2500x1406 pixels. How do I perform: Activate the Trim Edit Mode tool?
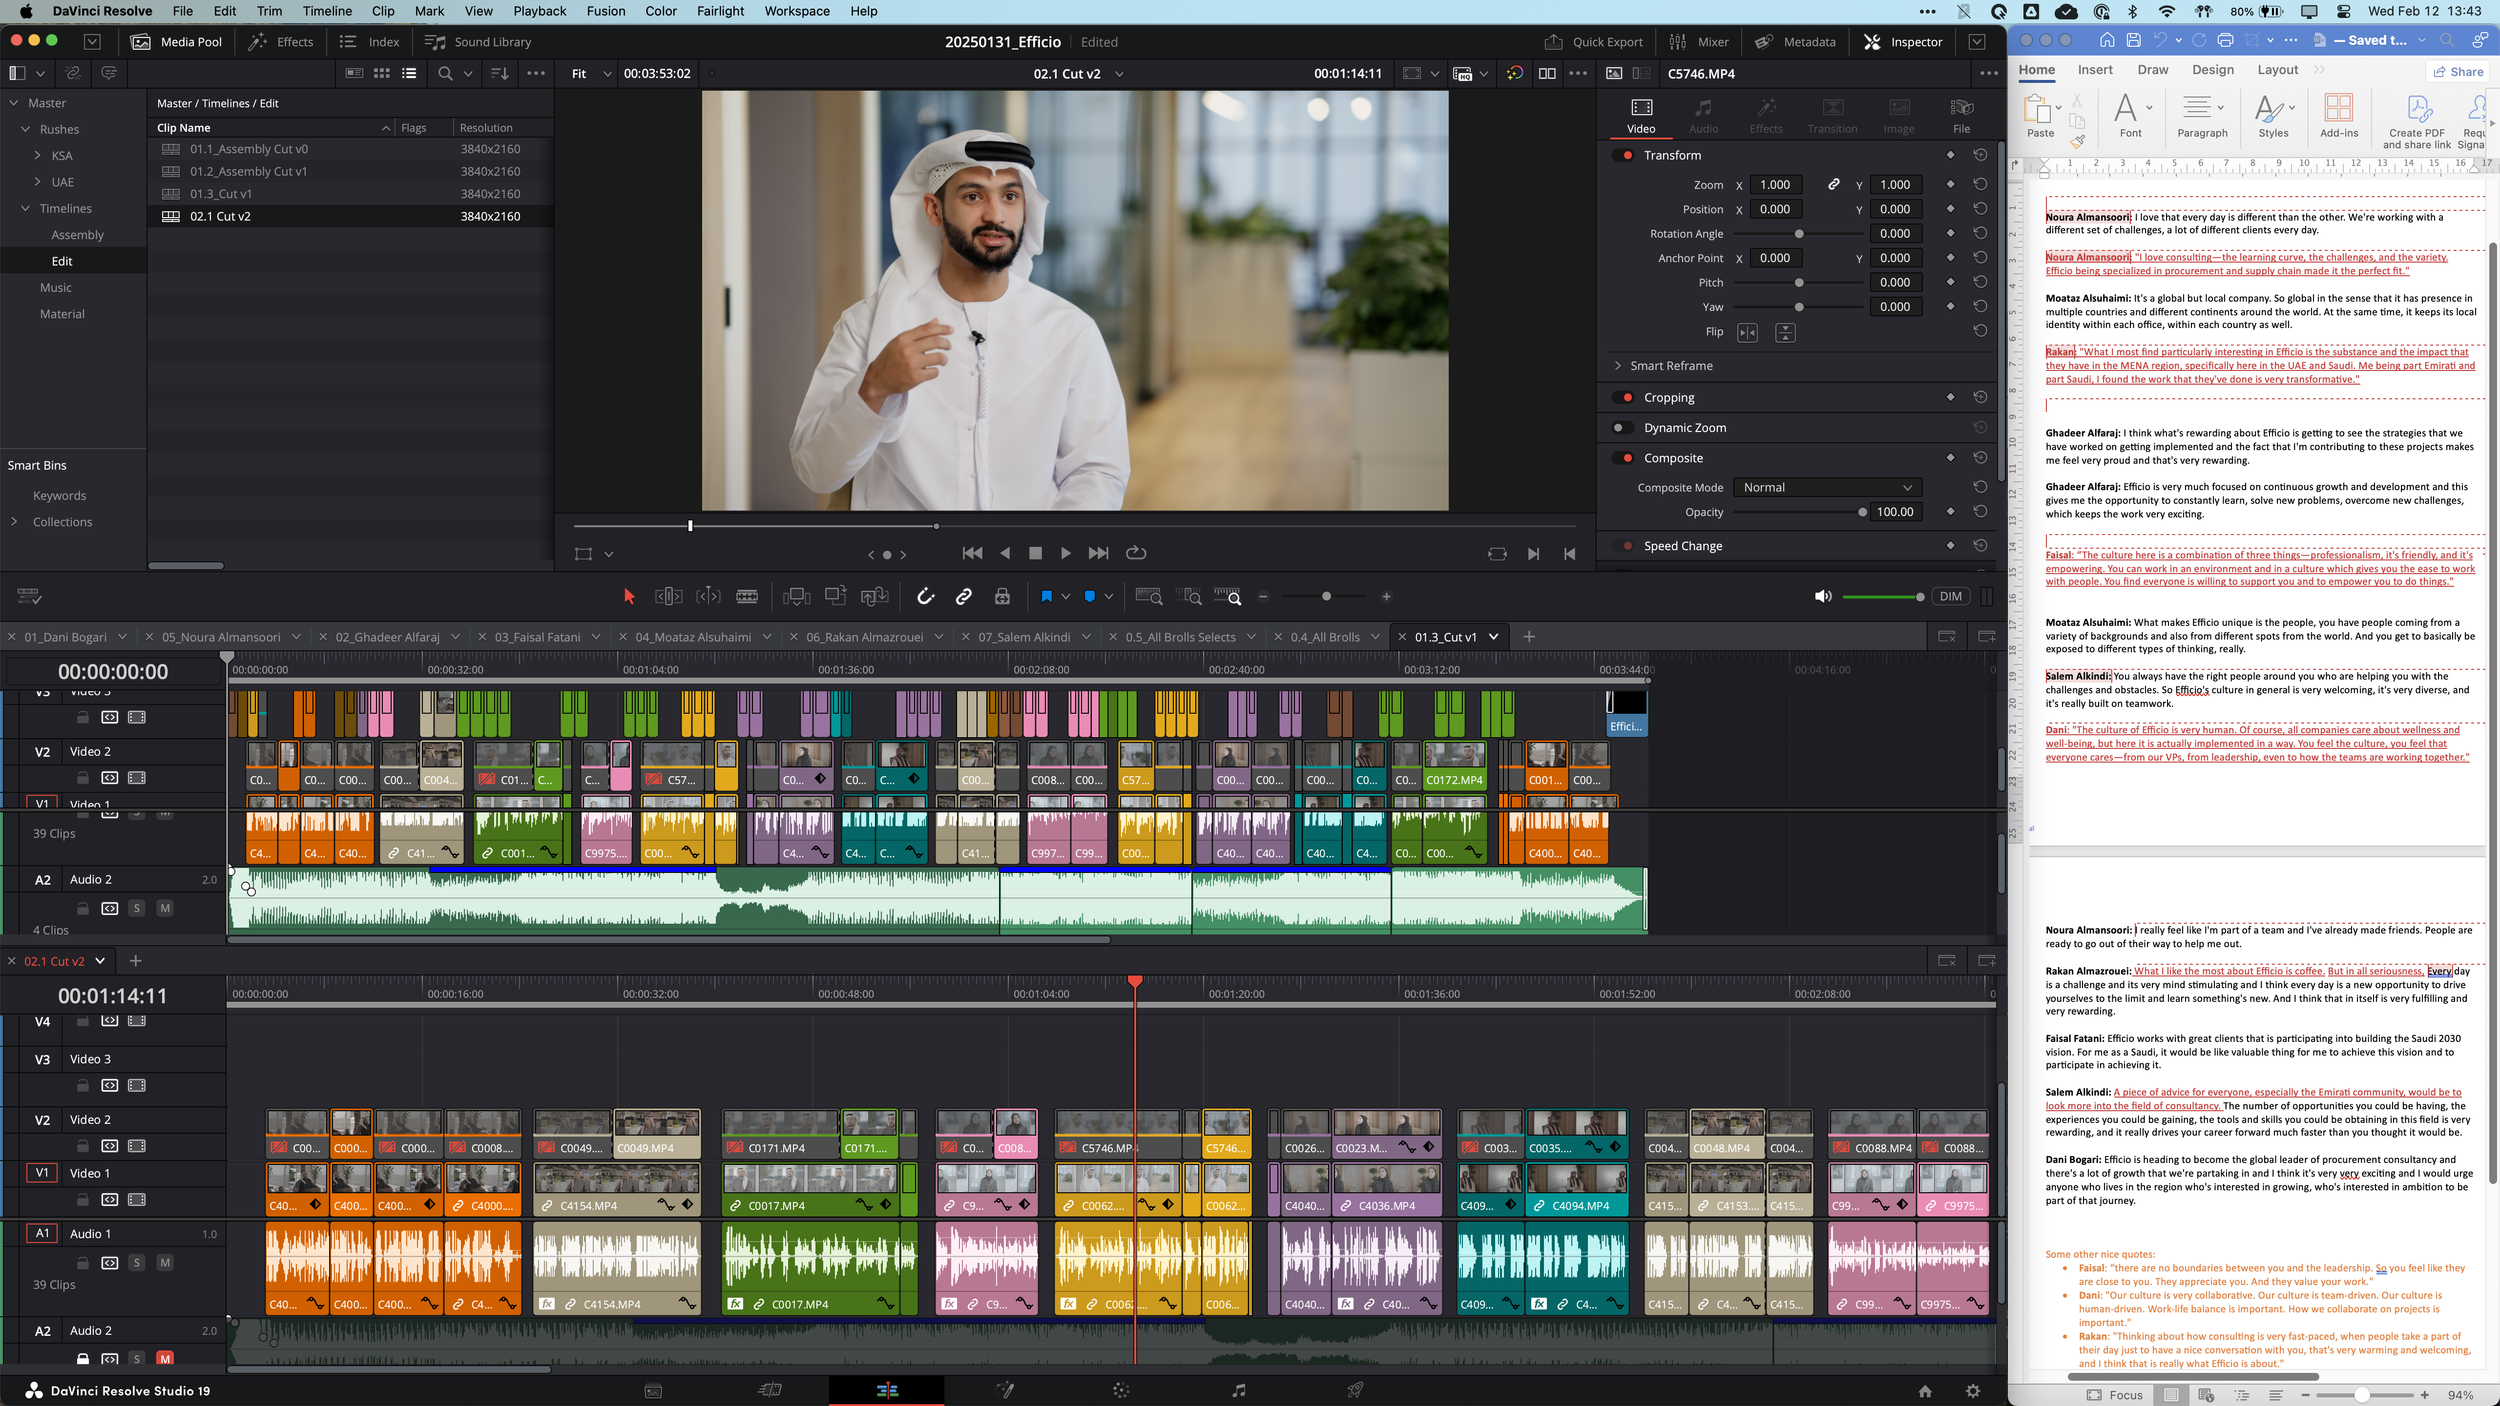668,597
